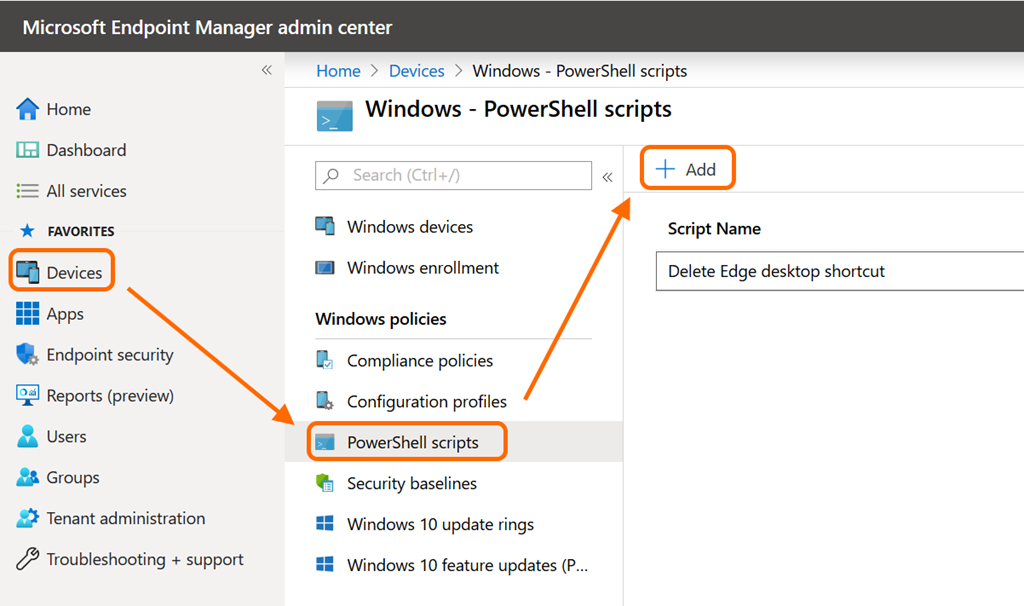This screenshot has width=1024, height=606.
Task: Open the Delete Edge desktop shortcut script
Action: pos(776,271)
